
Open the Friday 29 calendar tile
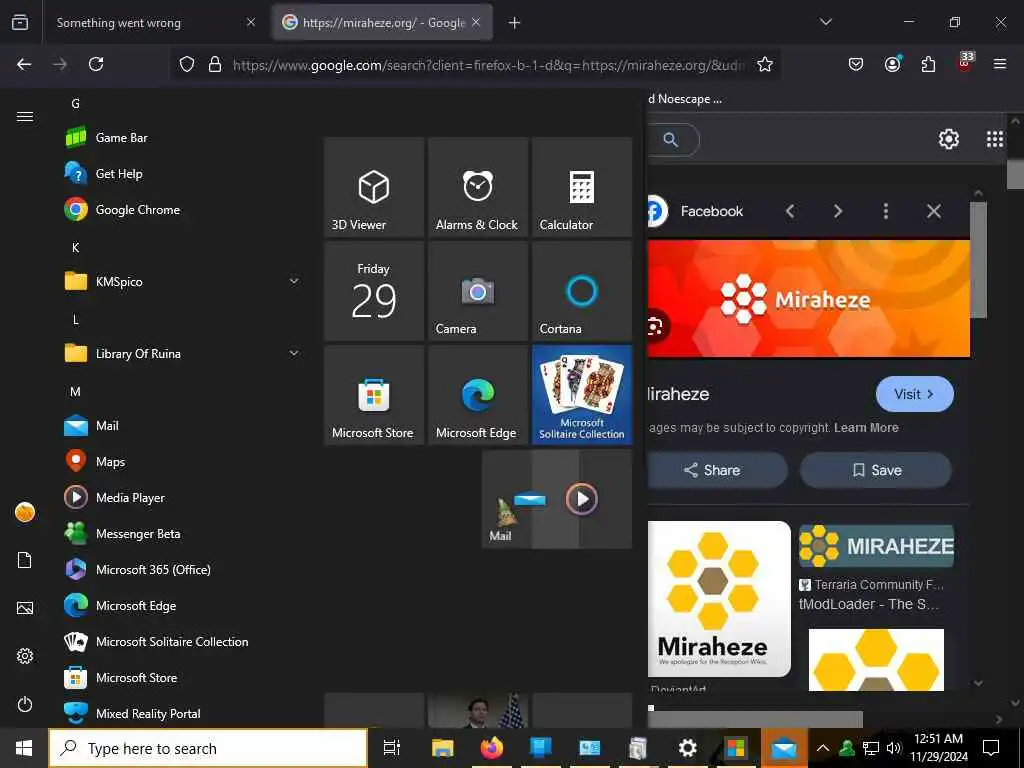[374, 291]
